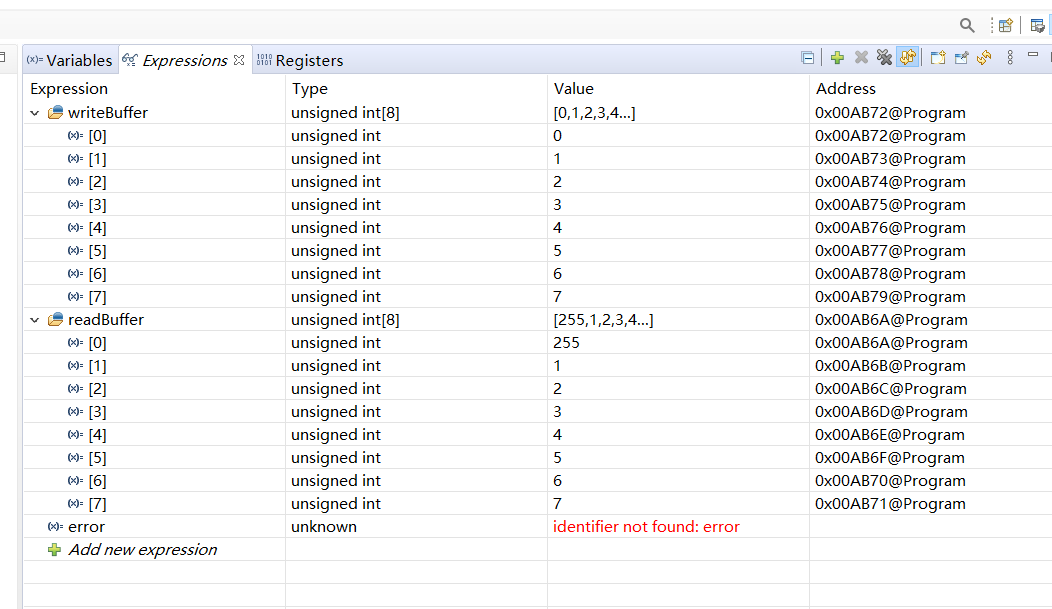
Task: Close the Expressions tab
Action: pyautogui.click(x=239, y=60)
